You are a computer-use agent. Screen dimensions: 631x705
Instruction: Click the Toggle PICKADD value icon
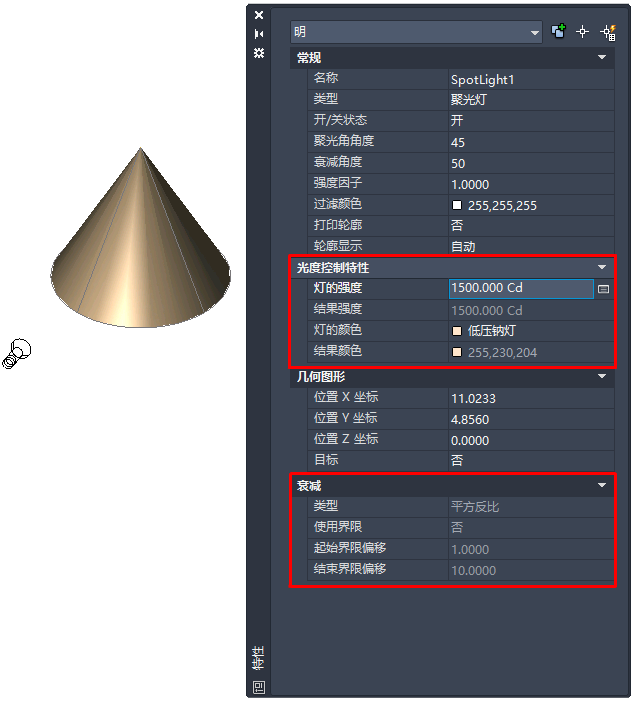pyautogui.click(x=558, y=31)
